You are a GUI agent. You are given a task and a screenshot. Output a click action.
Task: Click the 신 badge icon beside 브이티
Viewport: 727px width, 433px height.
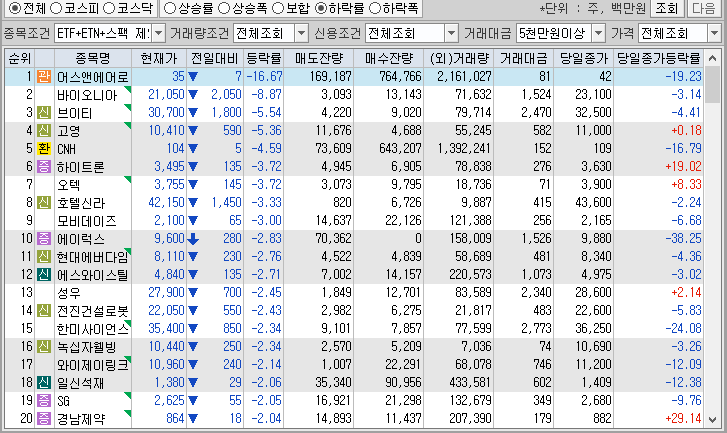click(44, 112)
